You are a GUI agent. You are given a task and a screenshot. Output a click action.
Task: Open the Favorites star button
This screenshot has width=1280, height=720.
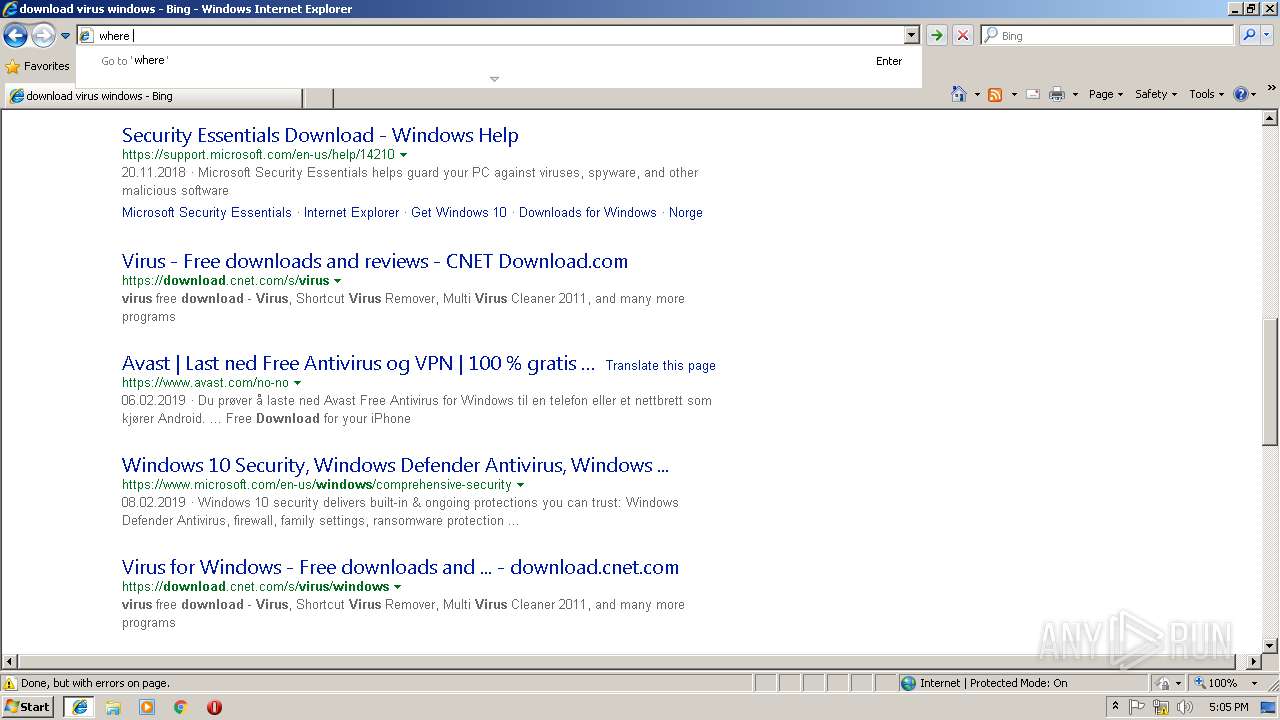(37, 66)
